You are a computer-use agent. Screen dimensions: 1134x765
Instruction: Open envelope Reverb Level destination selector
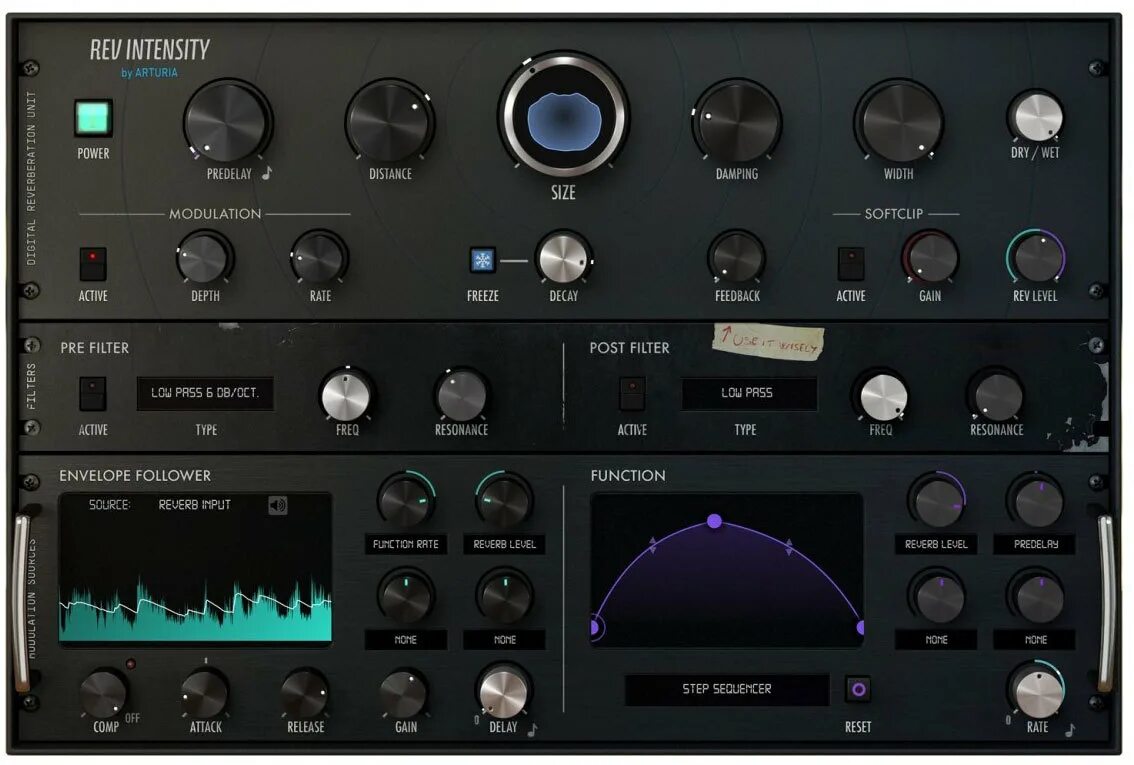pyautogui.click(x=505, y=544)
